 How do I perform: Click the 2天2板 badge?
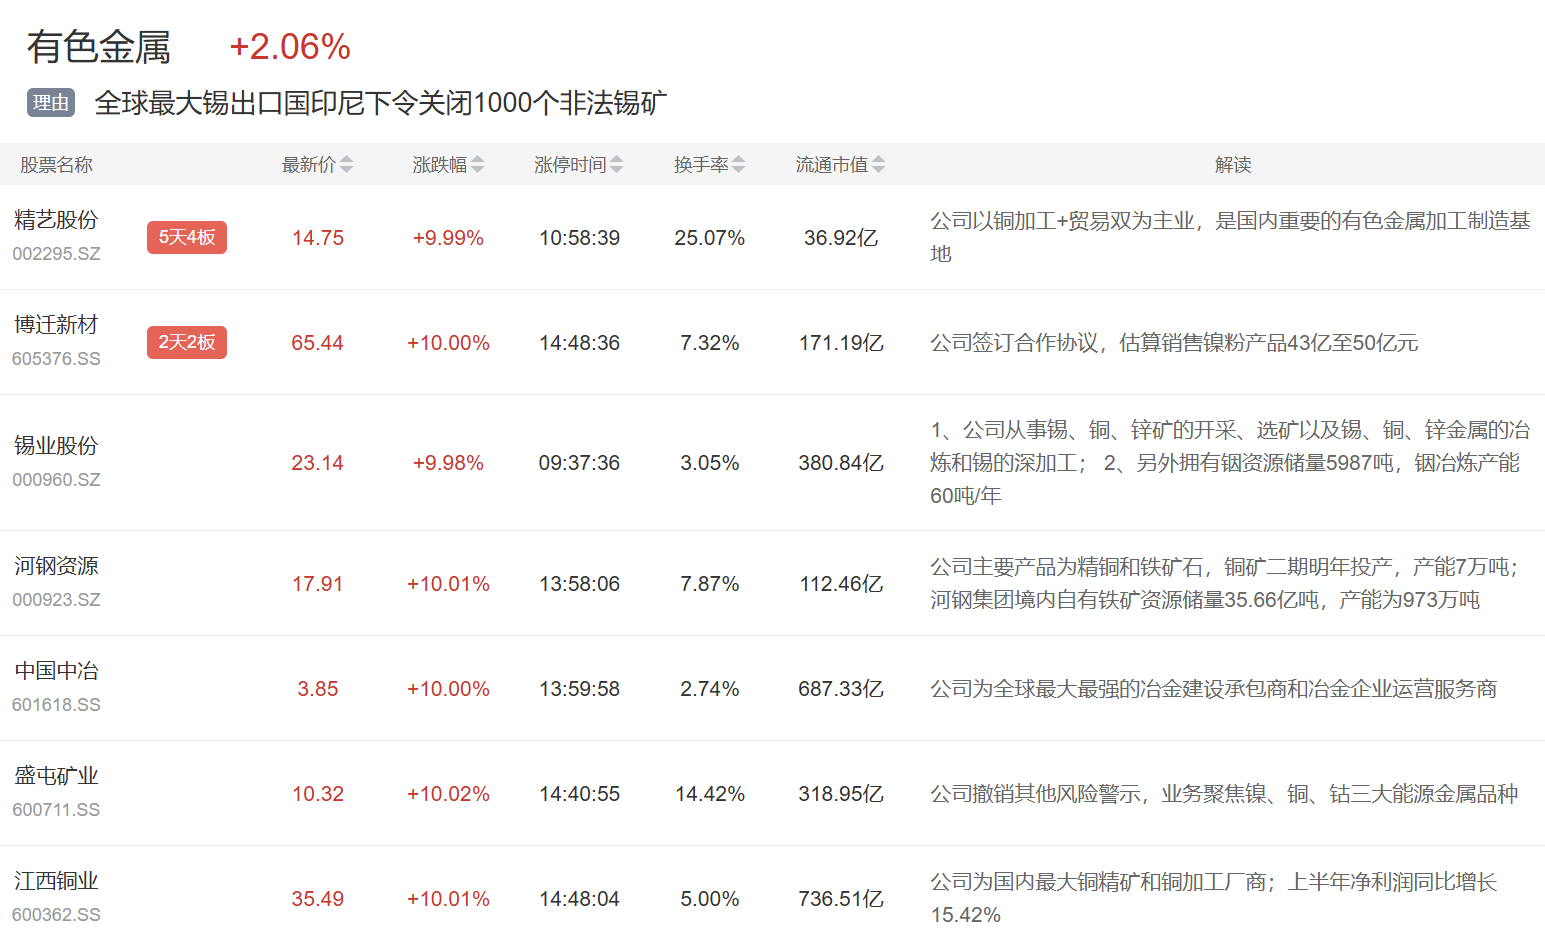point(187,343)
